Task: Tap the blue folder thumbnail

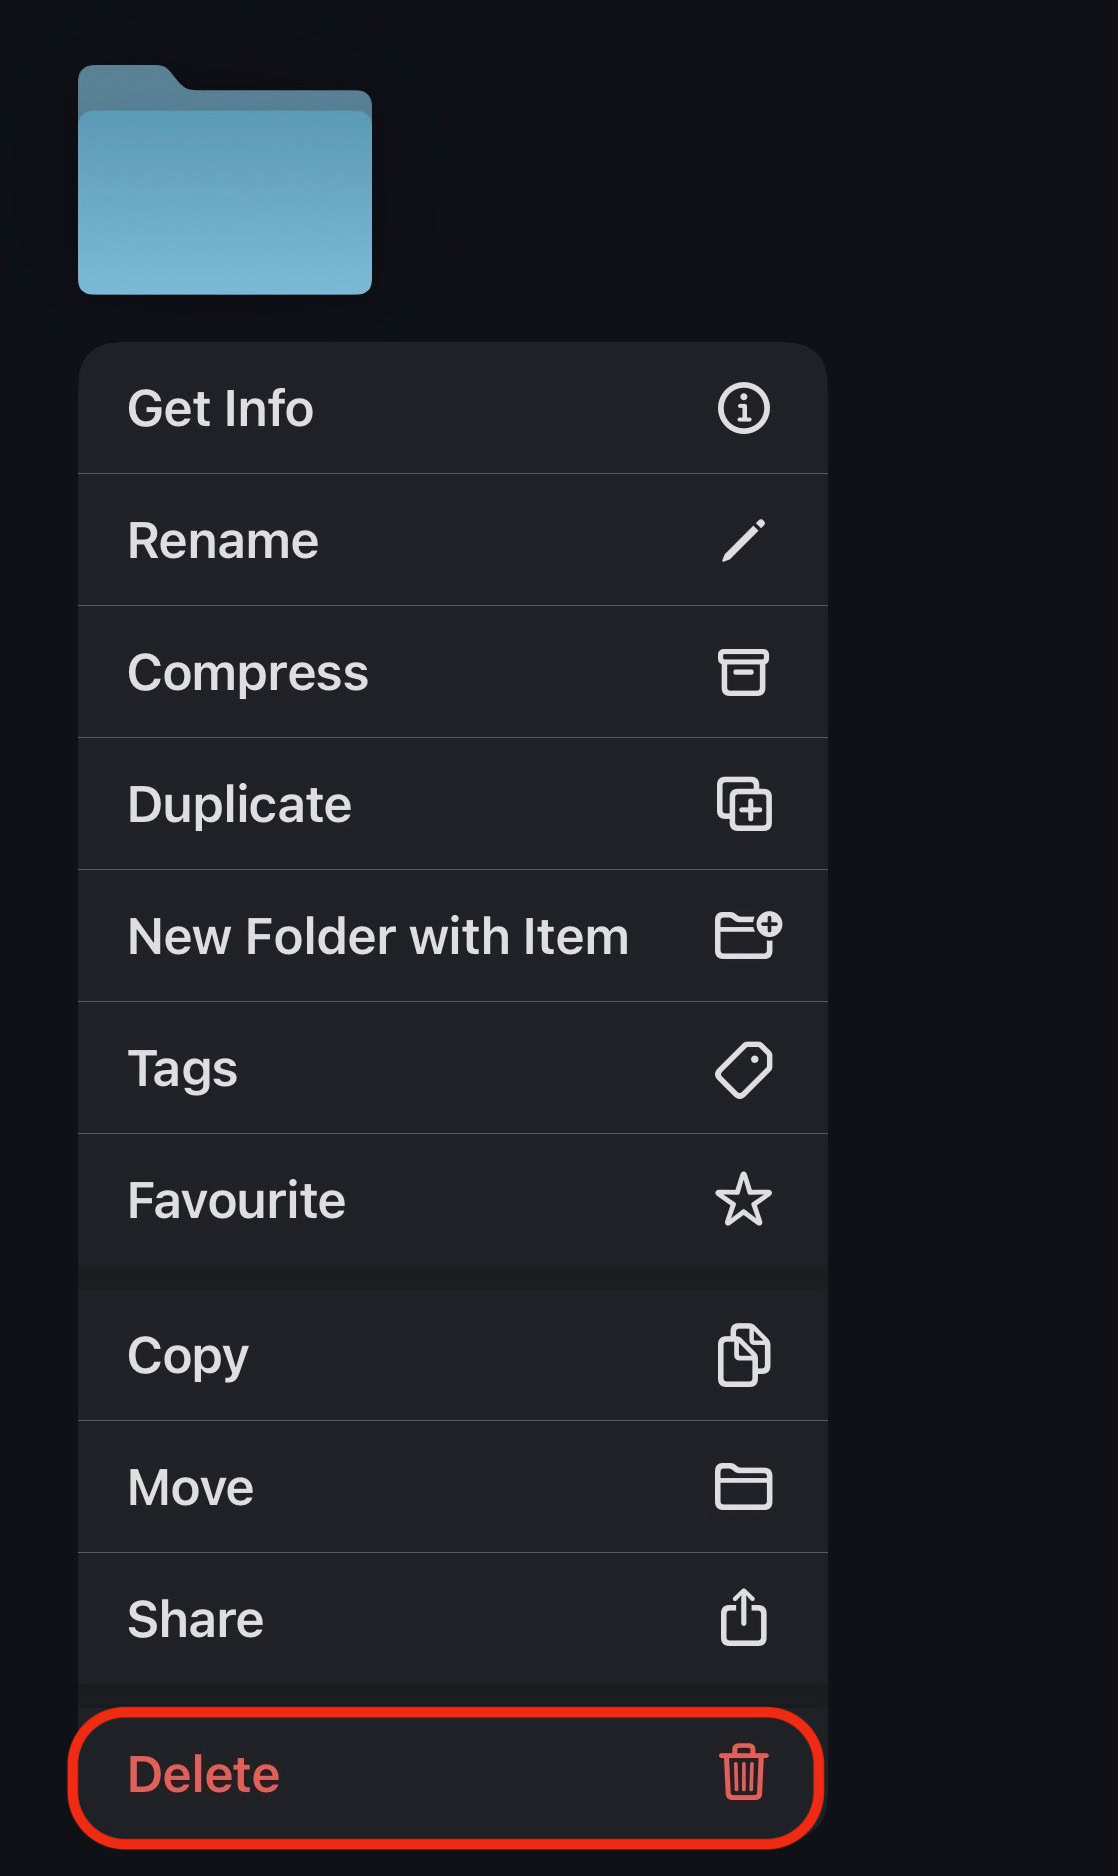Action: (x=225, y=182)
